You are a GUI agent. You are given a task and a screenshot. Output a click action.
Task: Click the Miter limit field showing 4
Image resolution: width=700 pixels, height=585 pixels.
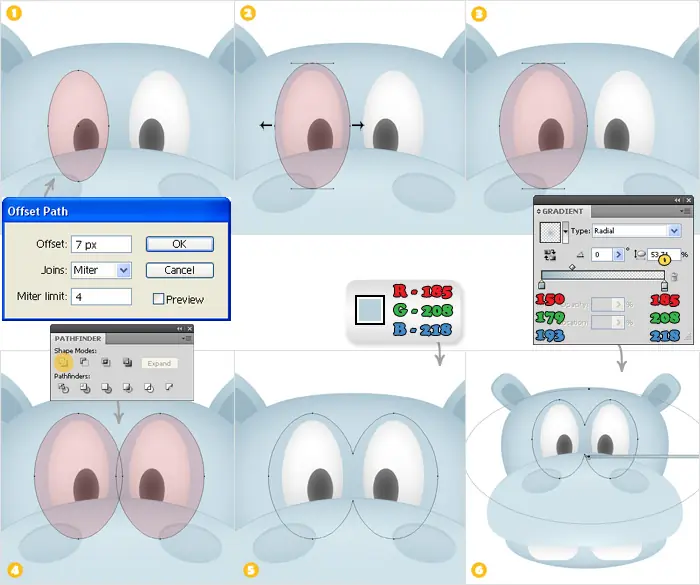point(101,297)
